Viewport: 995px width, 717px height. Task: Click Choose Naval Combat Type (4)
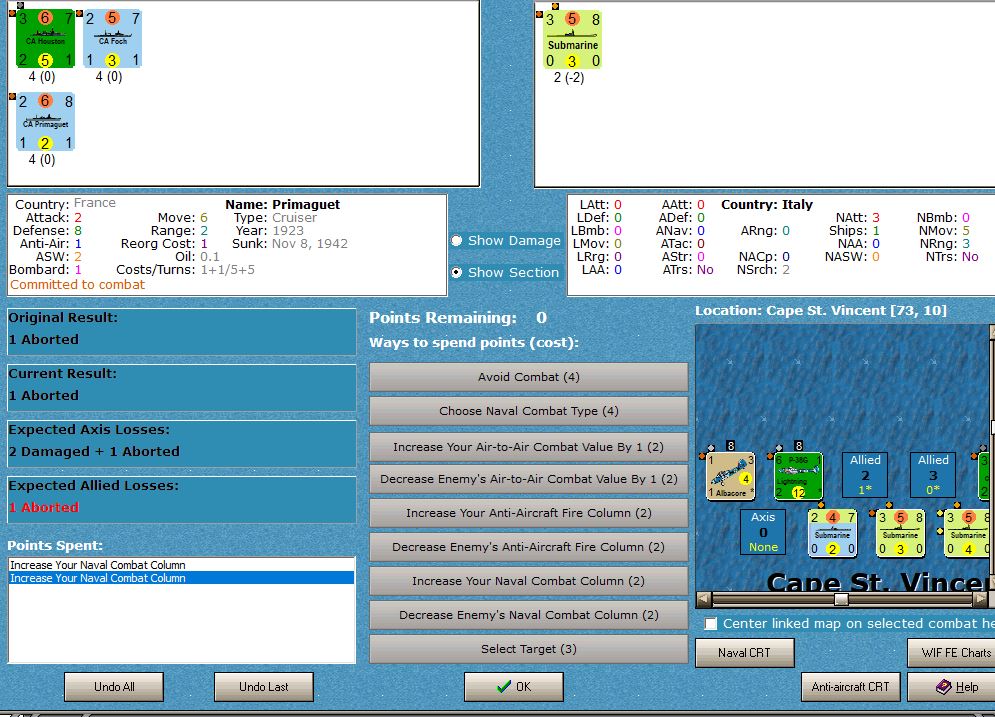(x=529, y=411)
